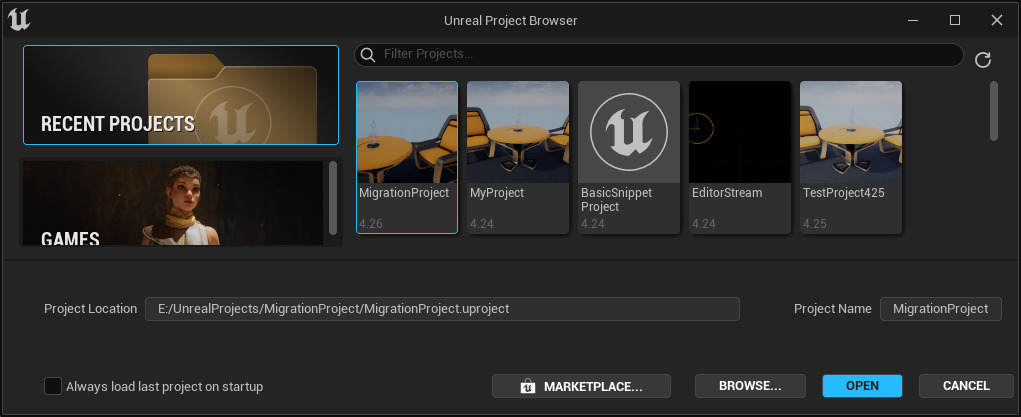Pick the EditorStream project thumbnail

[x=740, y=131]
